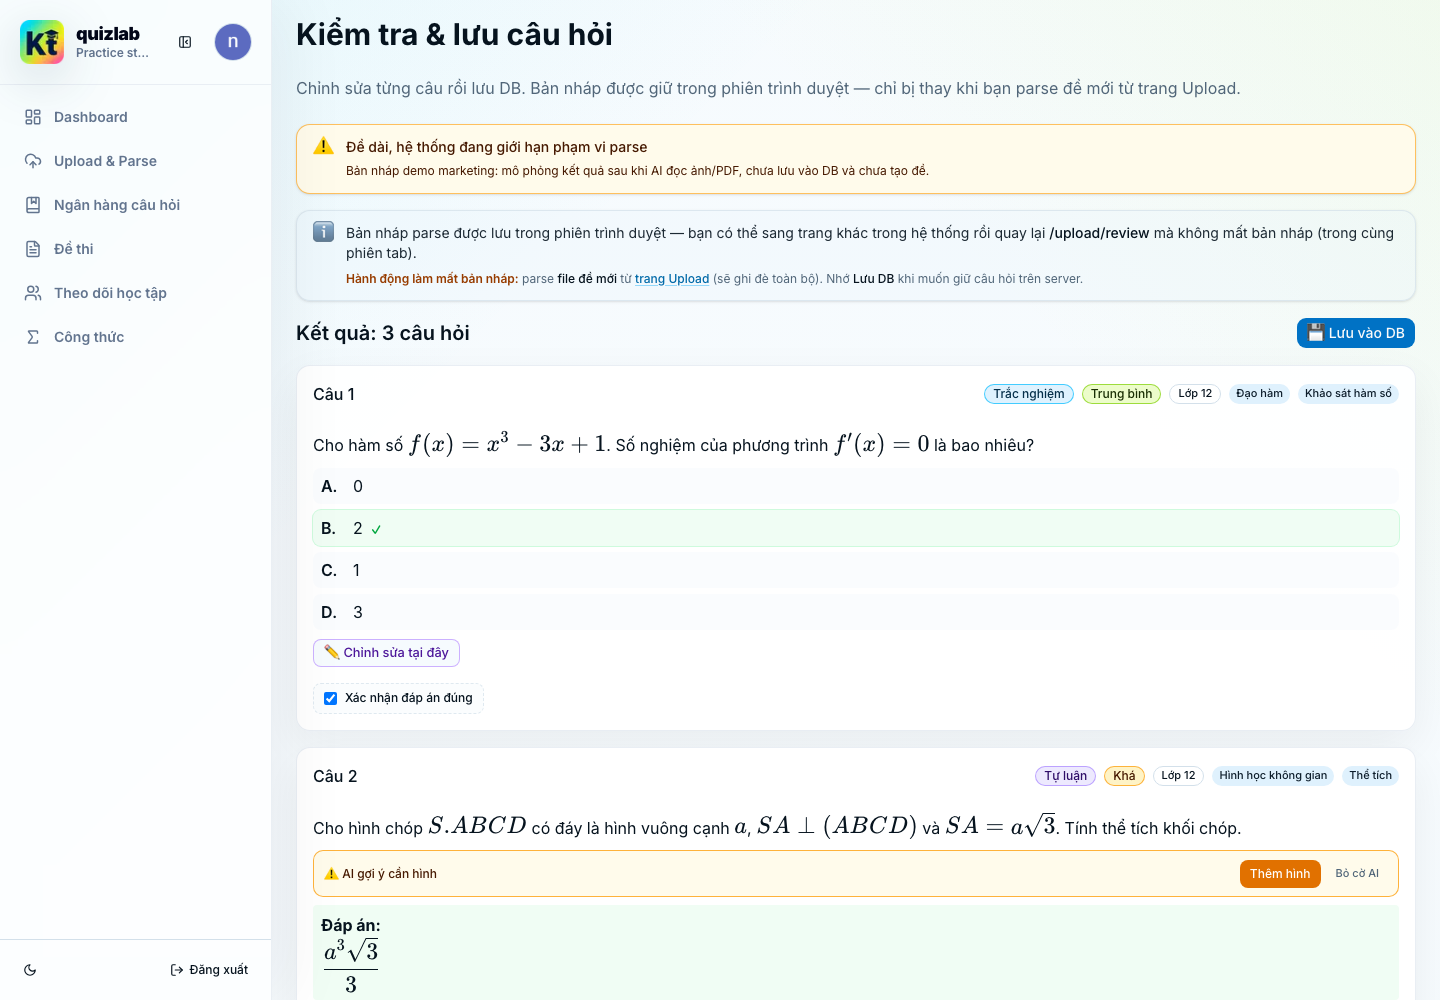Click the Lớp 12 tag on Câu 2
Image resolution: width=1440 pixels, height=1000 pixels.
pos(1178,776)
